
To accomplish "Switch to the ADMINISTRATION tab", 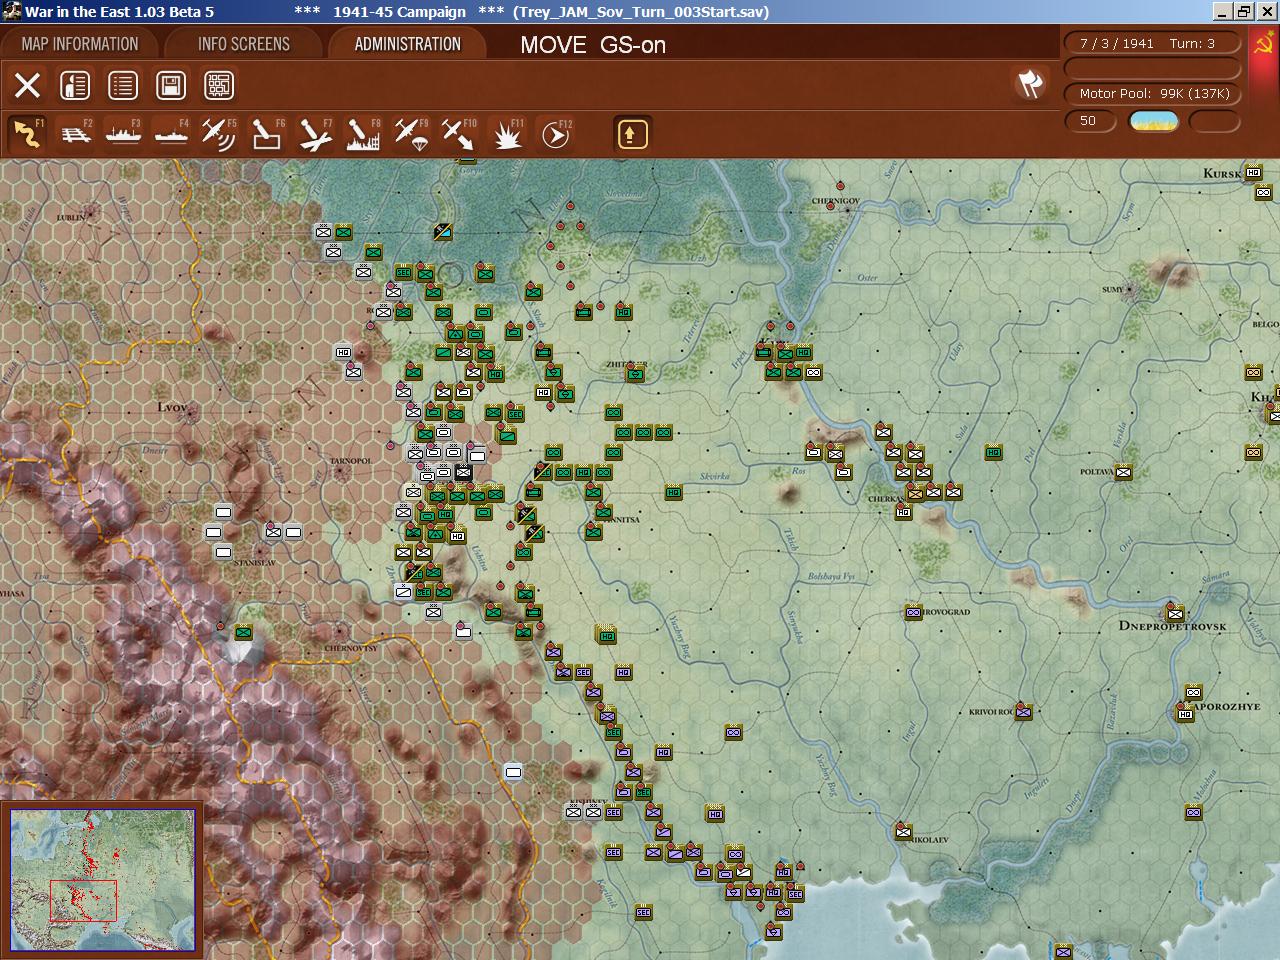I will (x=408, y=44).
